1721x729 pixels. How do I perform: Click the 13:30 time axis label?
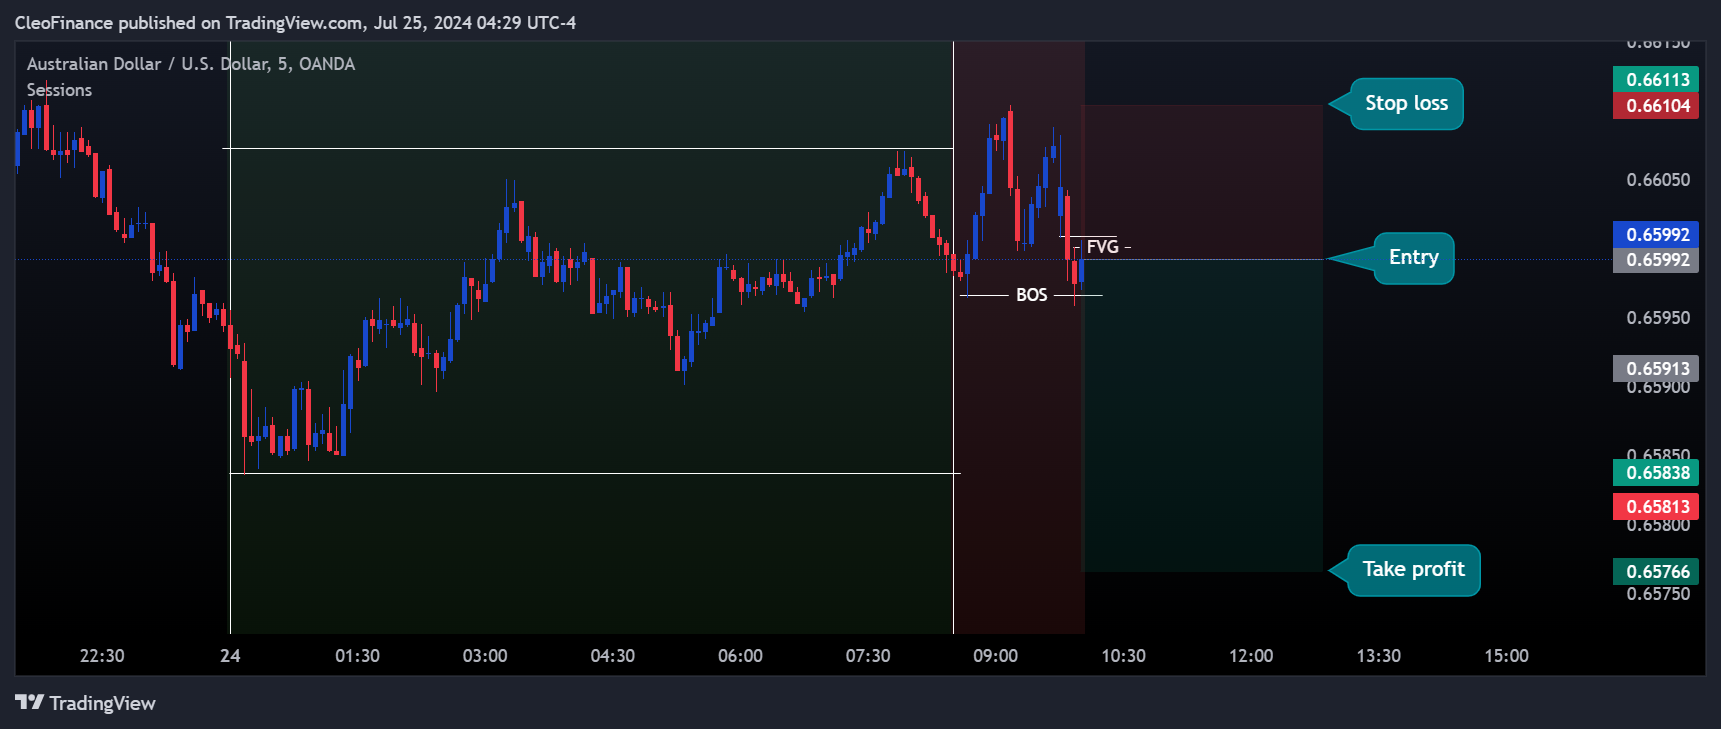coord(1379,656)
